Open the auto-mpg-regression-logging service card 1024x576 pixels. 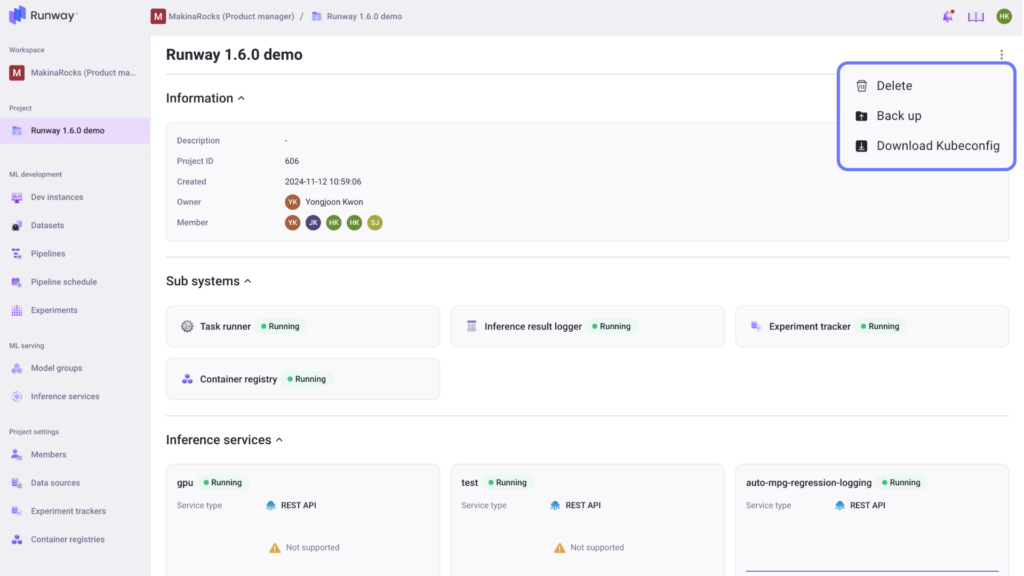coord(808,482)
